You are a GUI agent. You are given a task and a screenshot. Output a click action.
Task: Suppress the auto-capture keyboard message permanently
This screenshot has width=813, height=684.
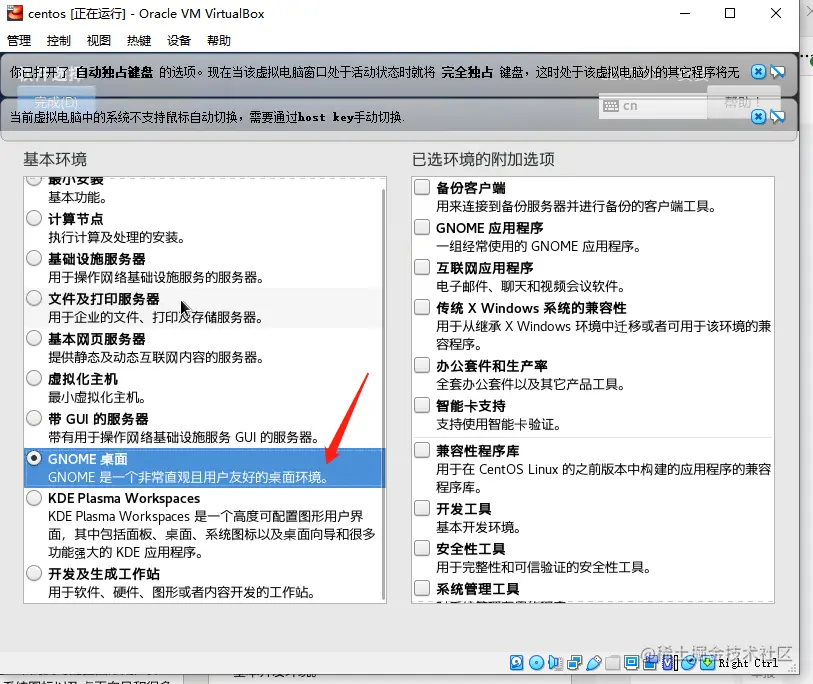(777, 72)
